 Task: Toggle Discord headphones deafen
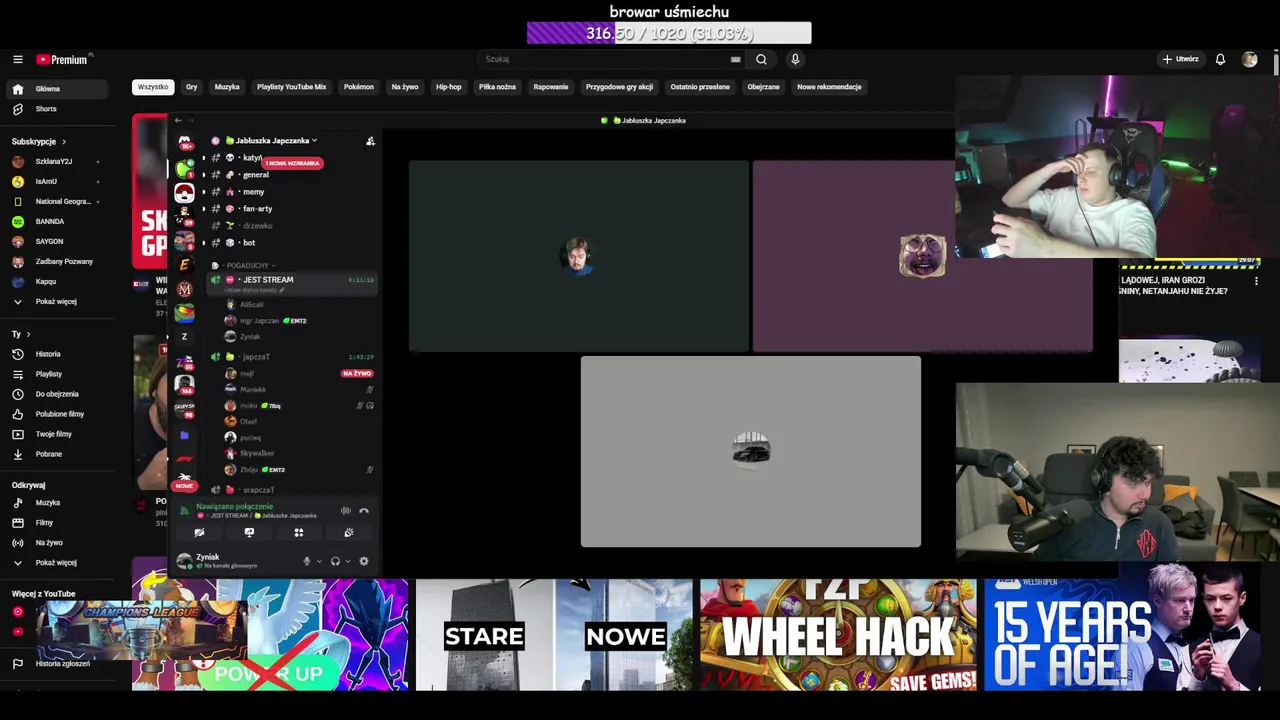coord(335,561)
